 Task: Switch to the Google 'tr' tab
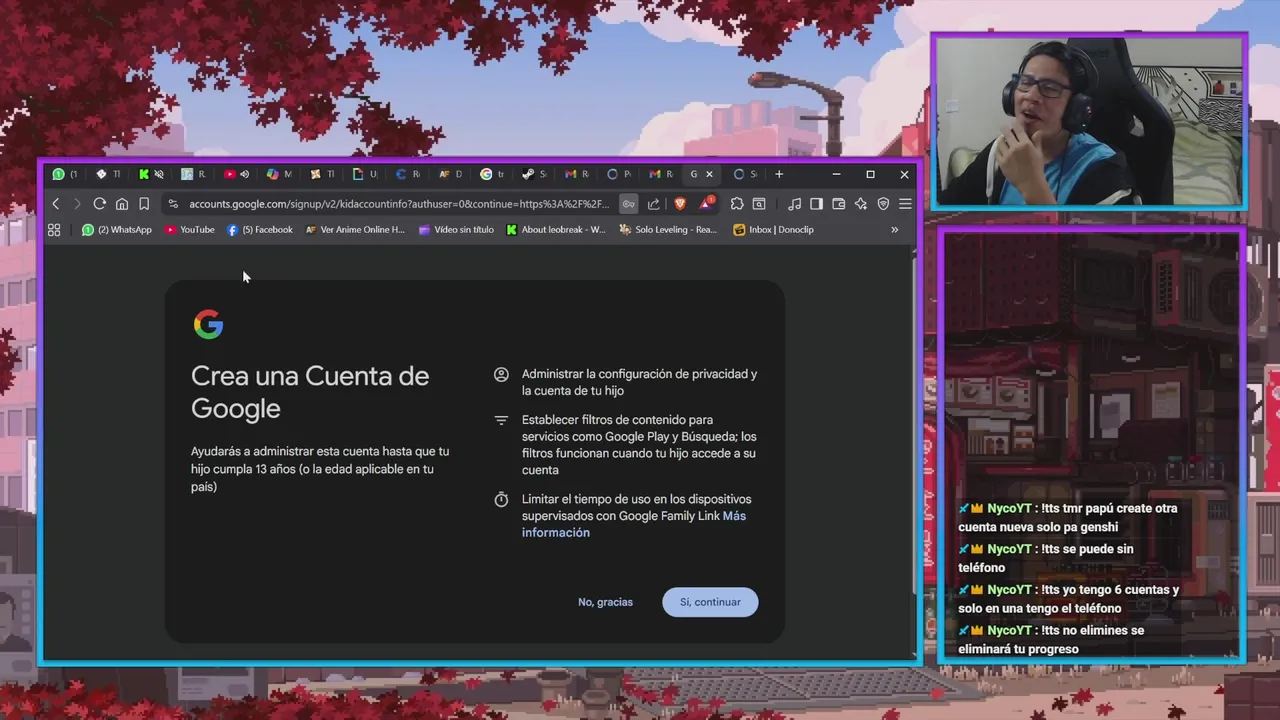(x=492, y=174)
